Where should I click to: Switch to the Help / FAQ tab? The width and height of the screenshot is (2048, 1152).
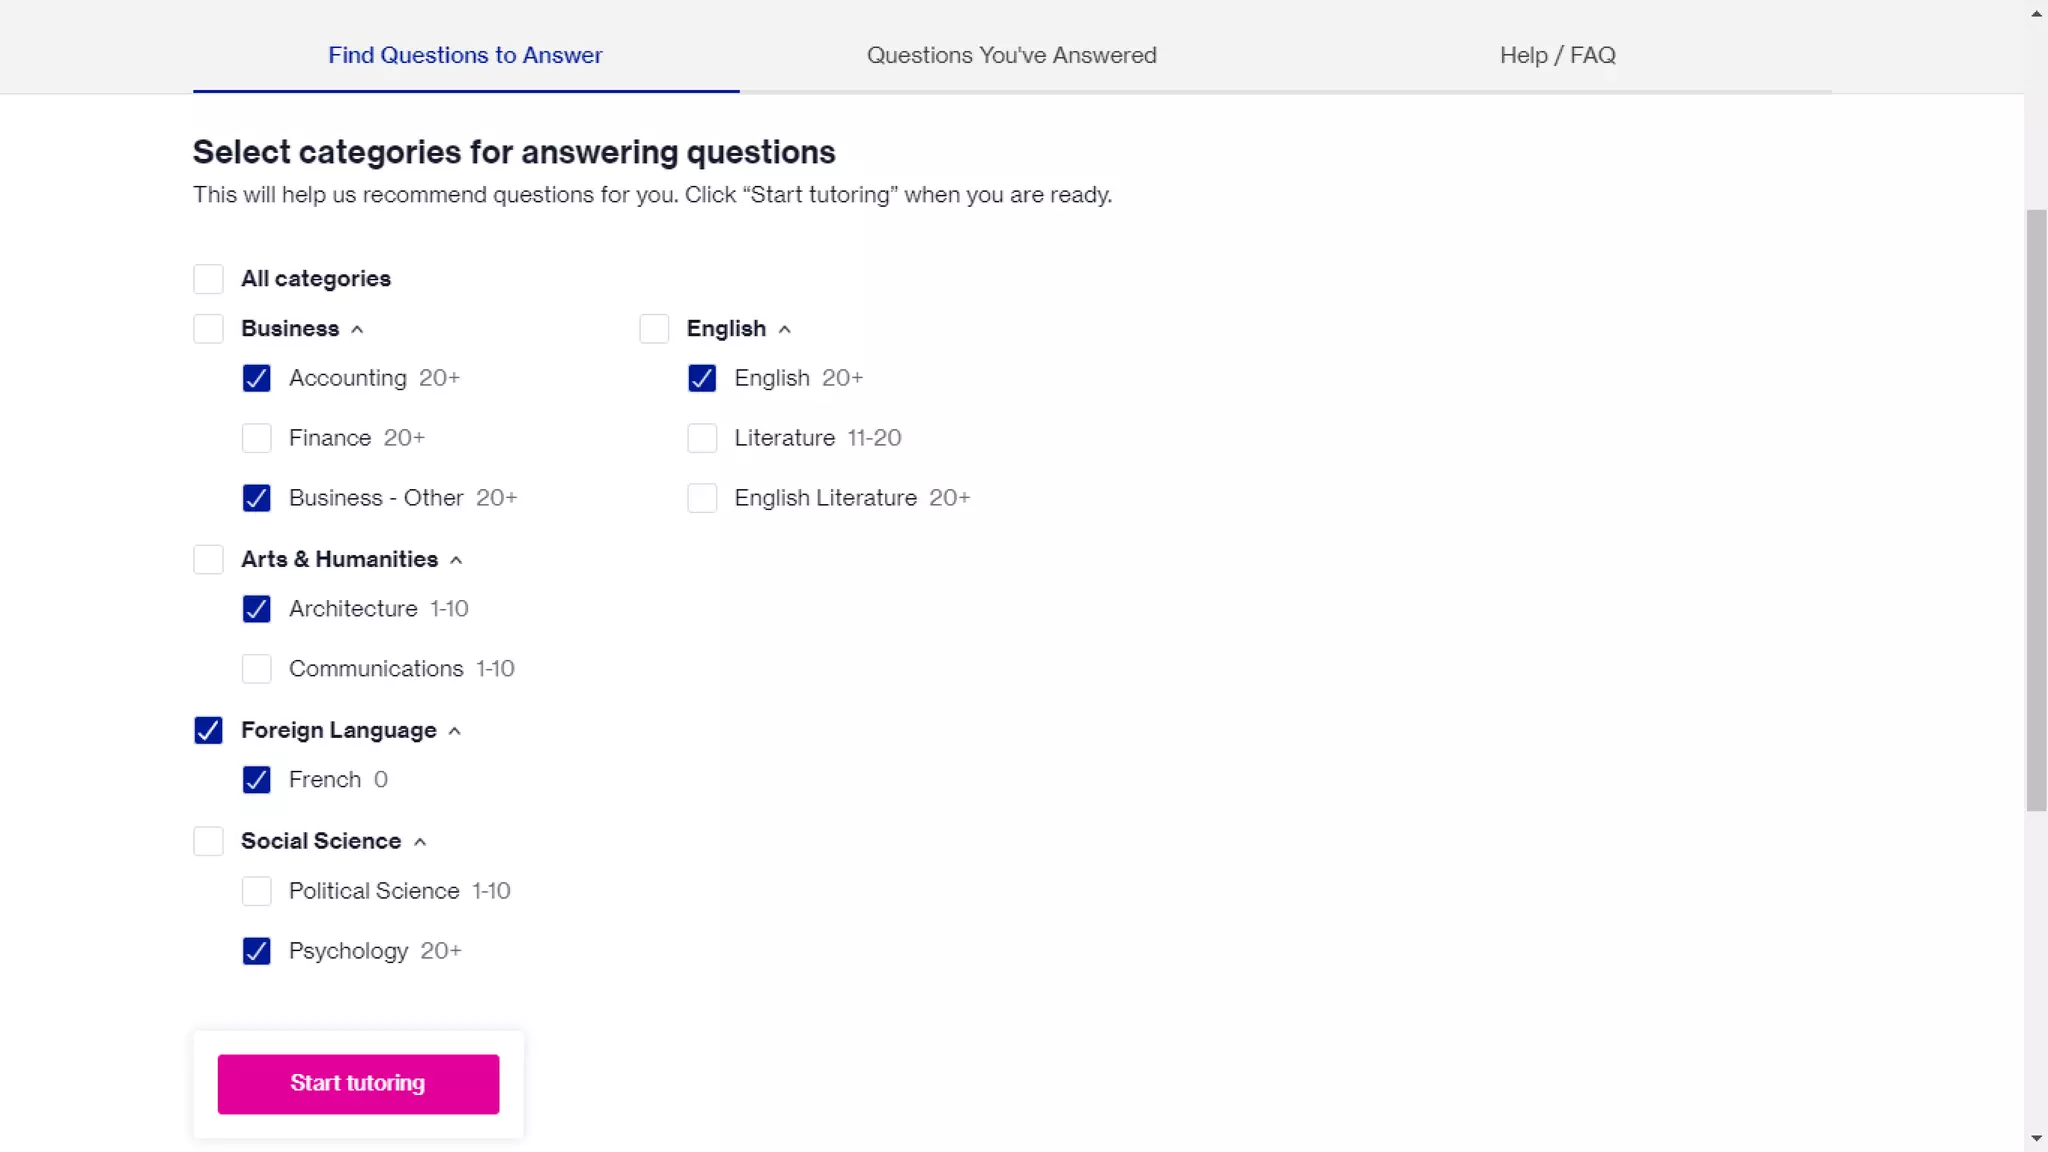tap(1557, 55)
